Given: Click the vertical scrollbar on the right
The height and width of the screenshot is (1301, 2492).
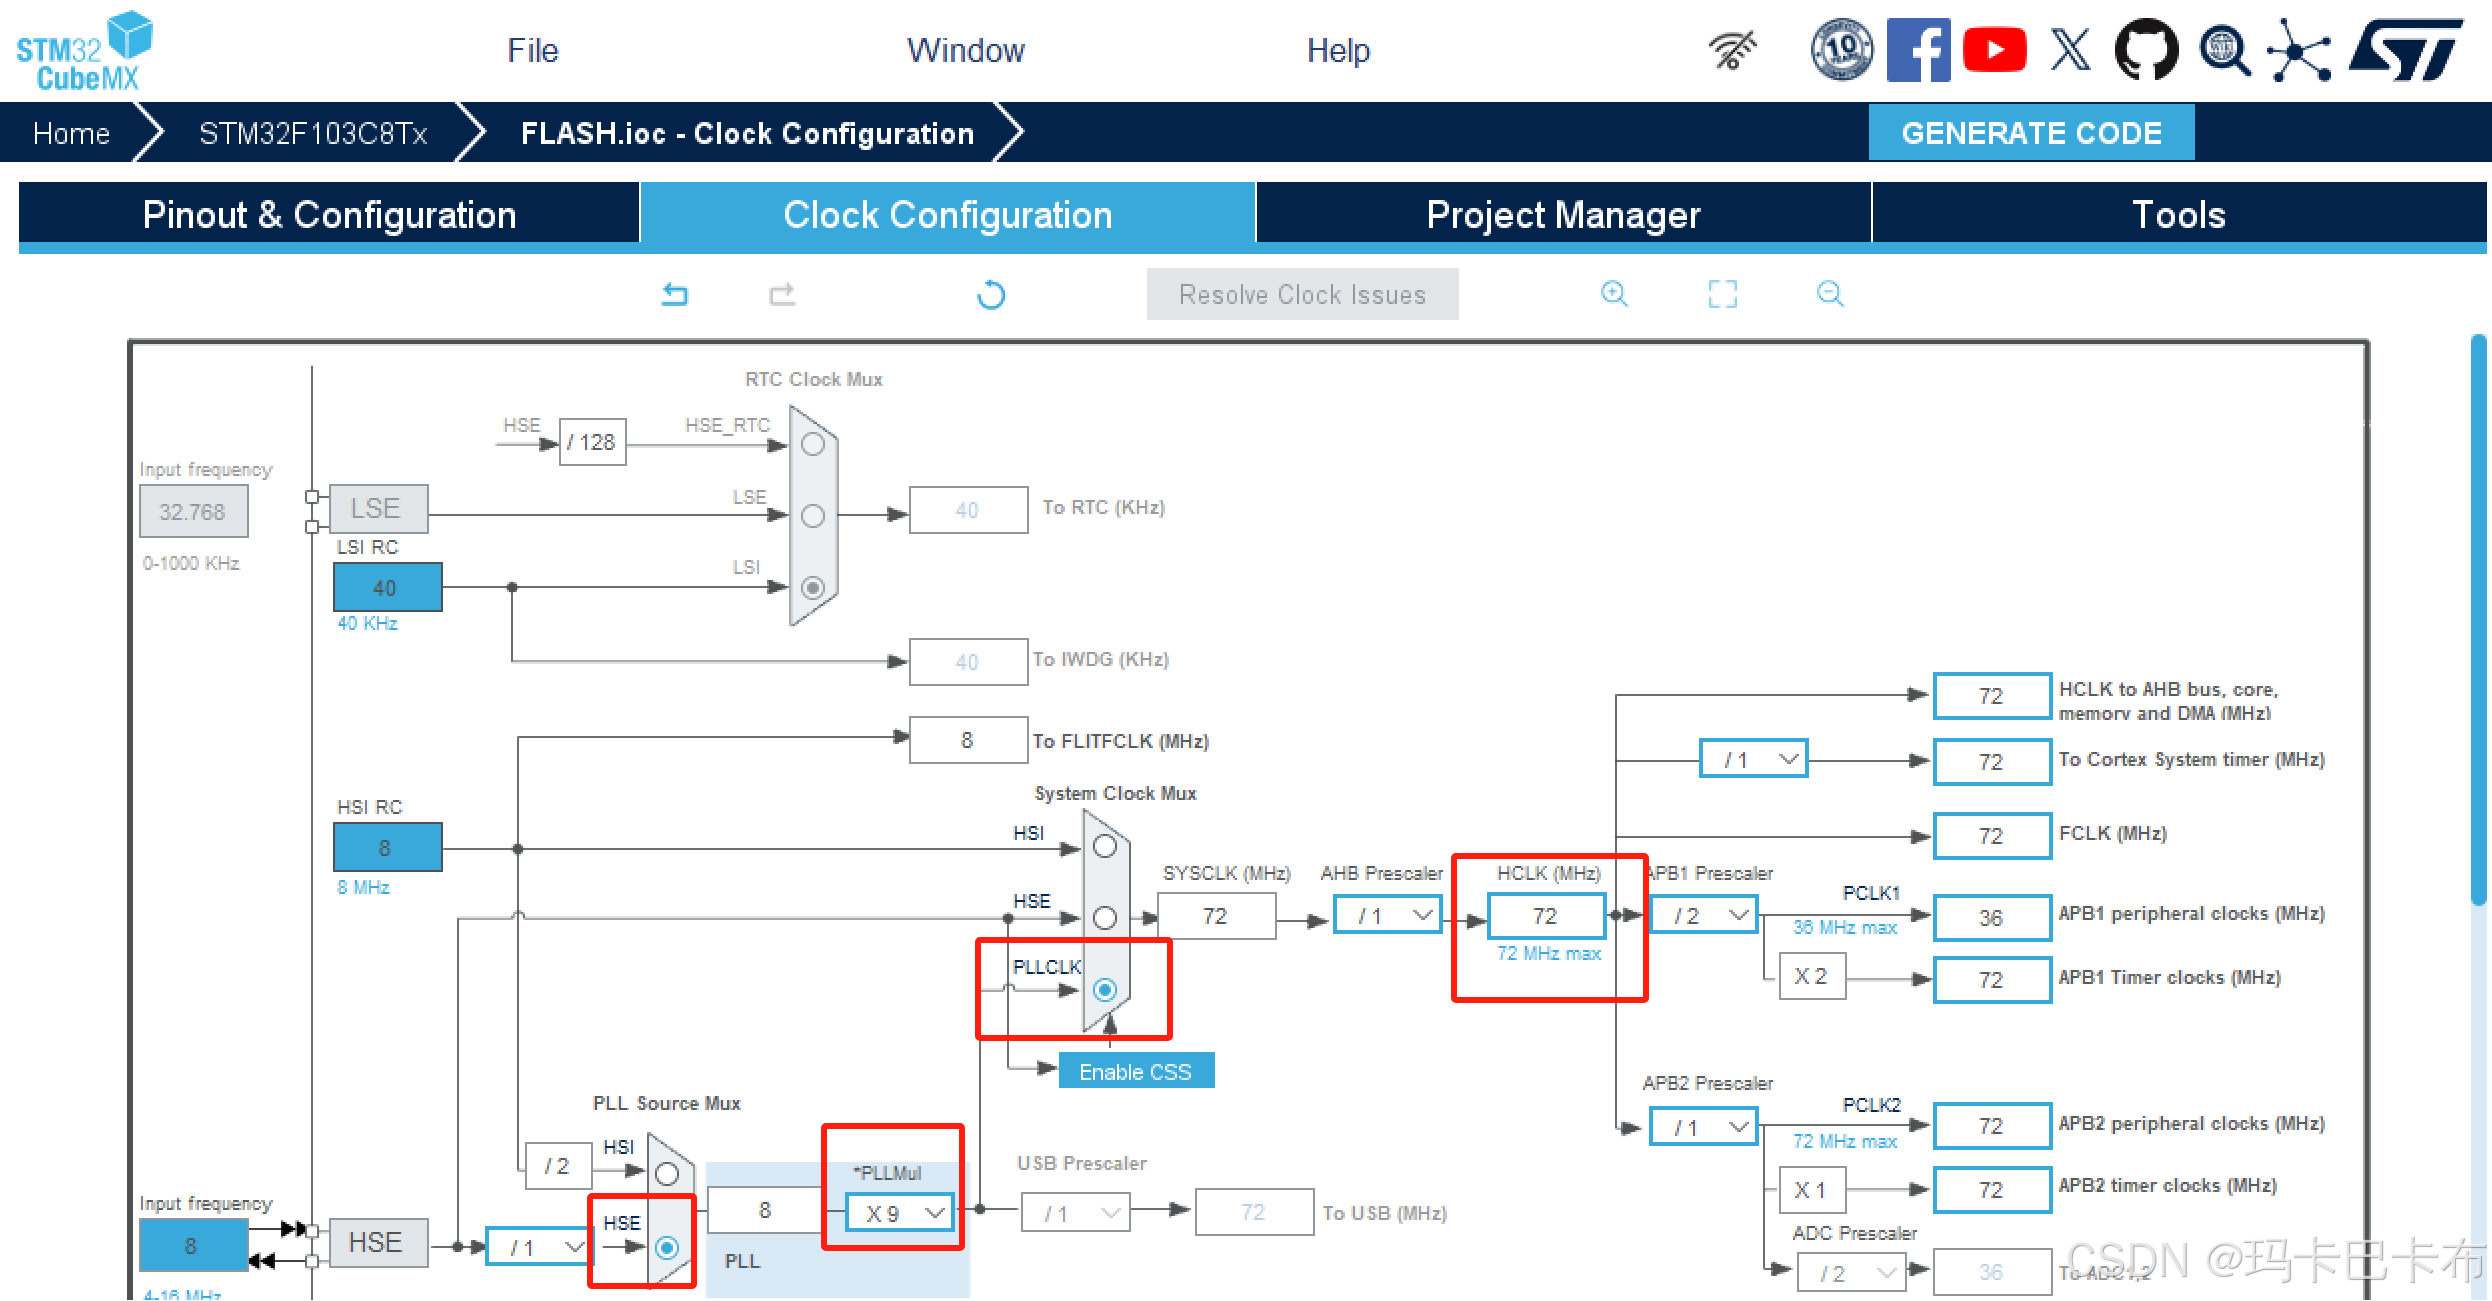Looking at the screenshot, I should [x=2477, y=620].
